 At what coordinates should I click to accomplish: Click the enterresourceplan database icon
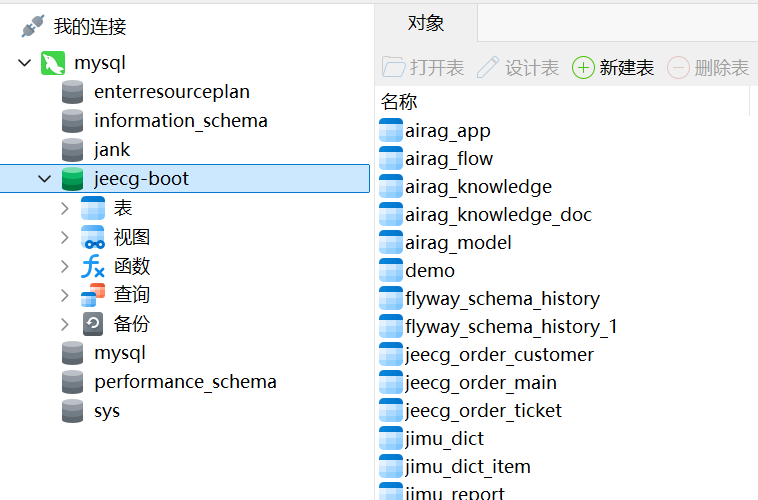click(x=73, y=92)
